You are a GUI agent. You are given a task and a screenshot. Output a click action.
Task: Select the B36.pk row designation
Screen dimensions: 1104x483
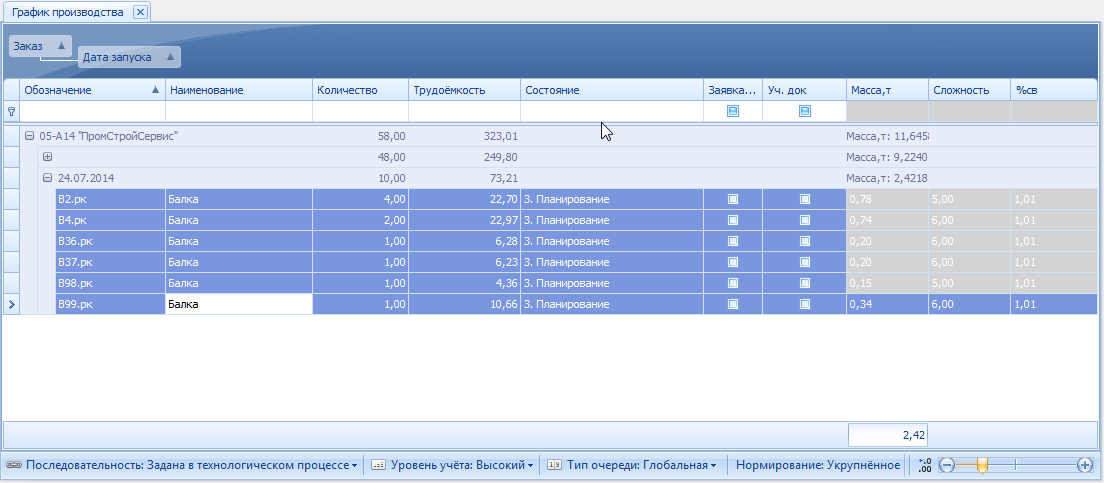point(111,242)
